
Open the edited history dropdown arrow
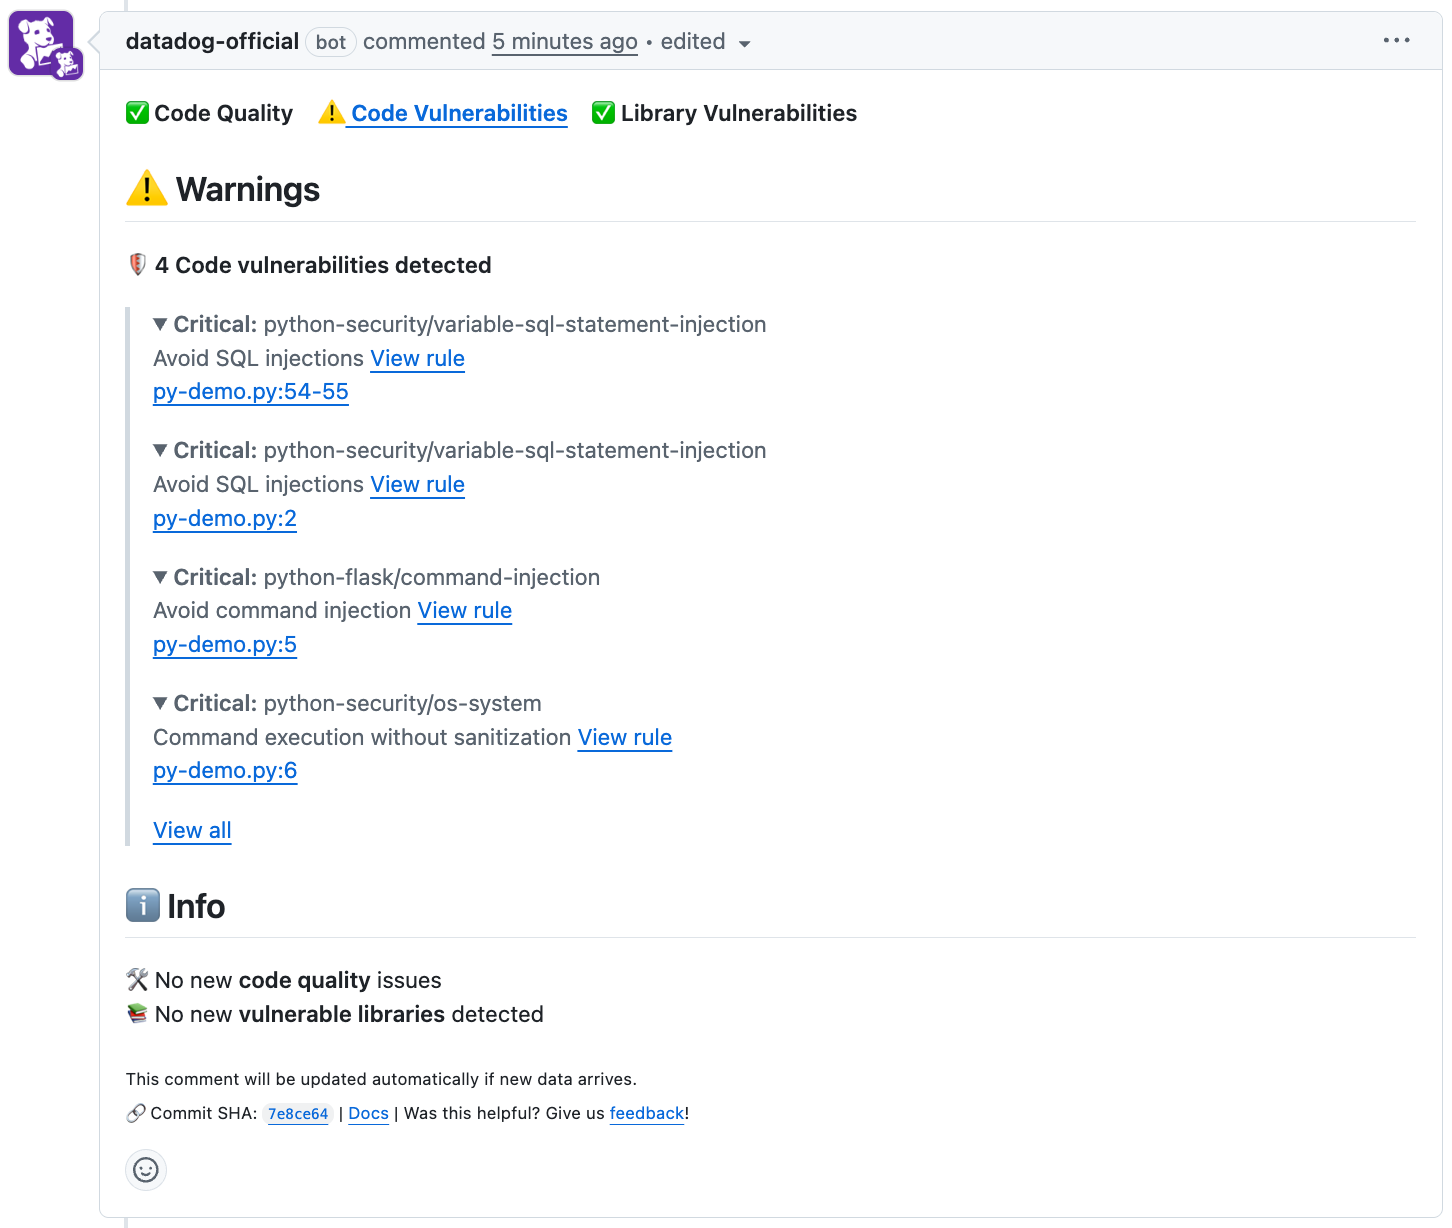pos(744,43)
